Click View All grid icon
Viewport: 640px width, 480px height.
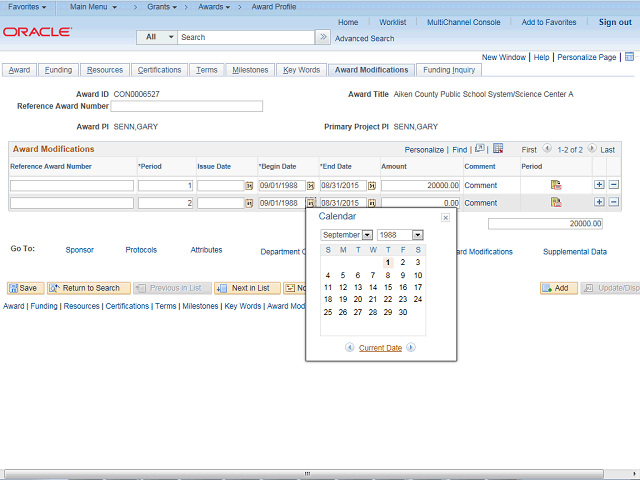coord(480,148)
